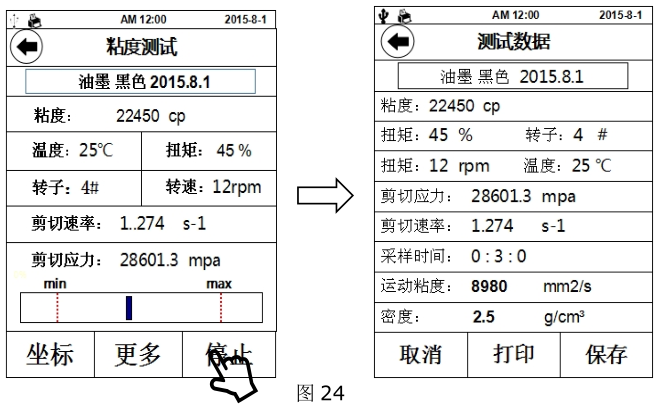661x404 pixels.
Task: Click the blue torque range indicator bar
Action: (x=129, y=308)
